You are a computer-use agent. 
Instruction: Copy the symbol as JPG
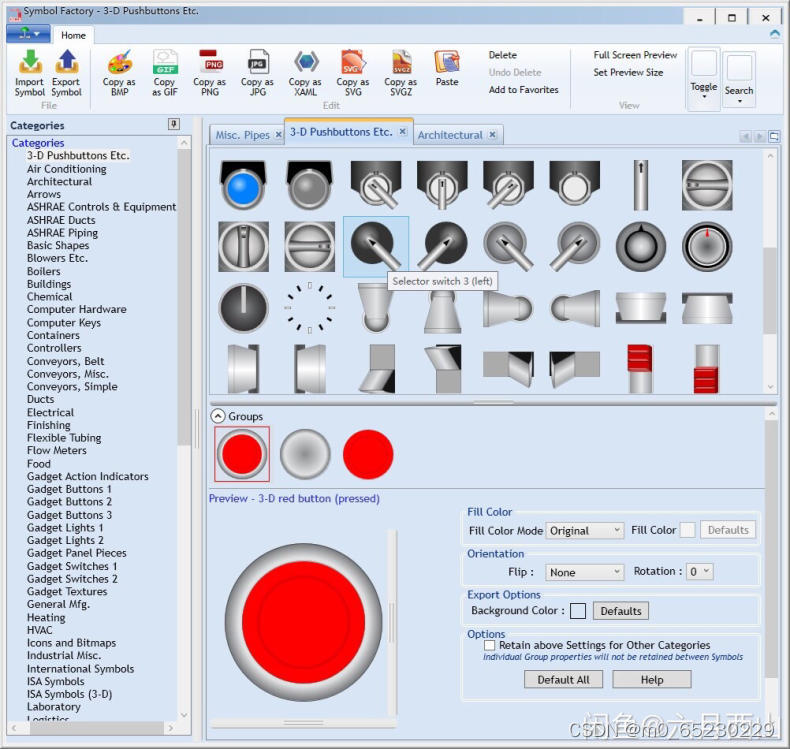[x=257, y=73]
